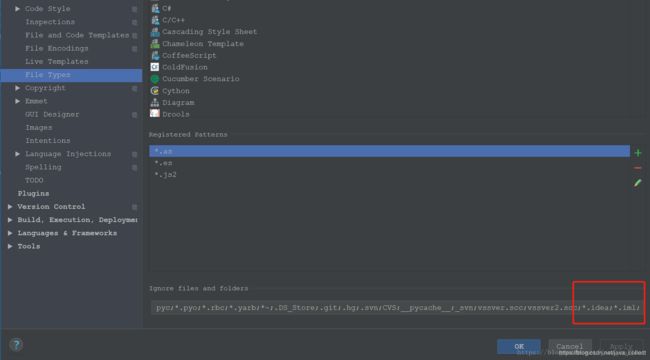
Task: Edit selected pattern with green pencil icon
Action: tap(638, 182)
